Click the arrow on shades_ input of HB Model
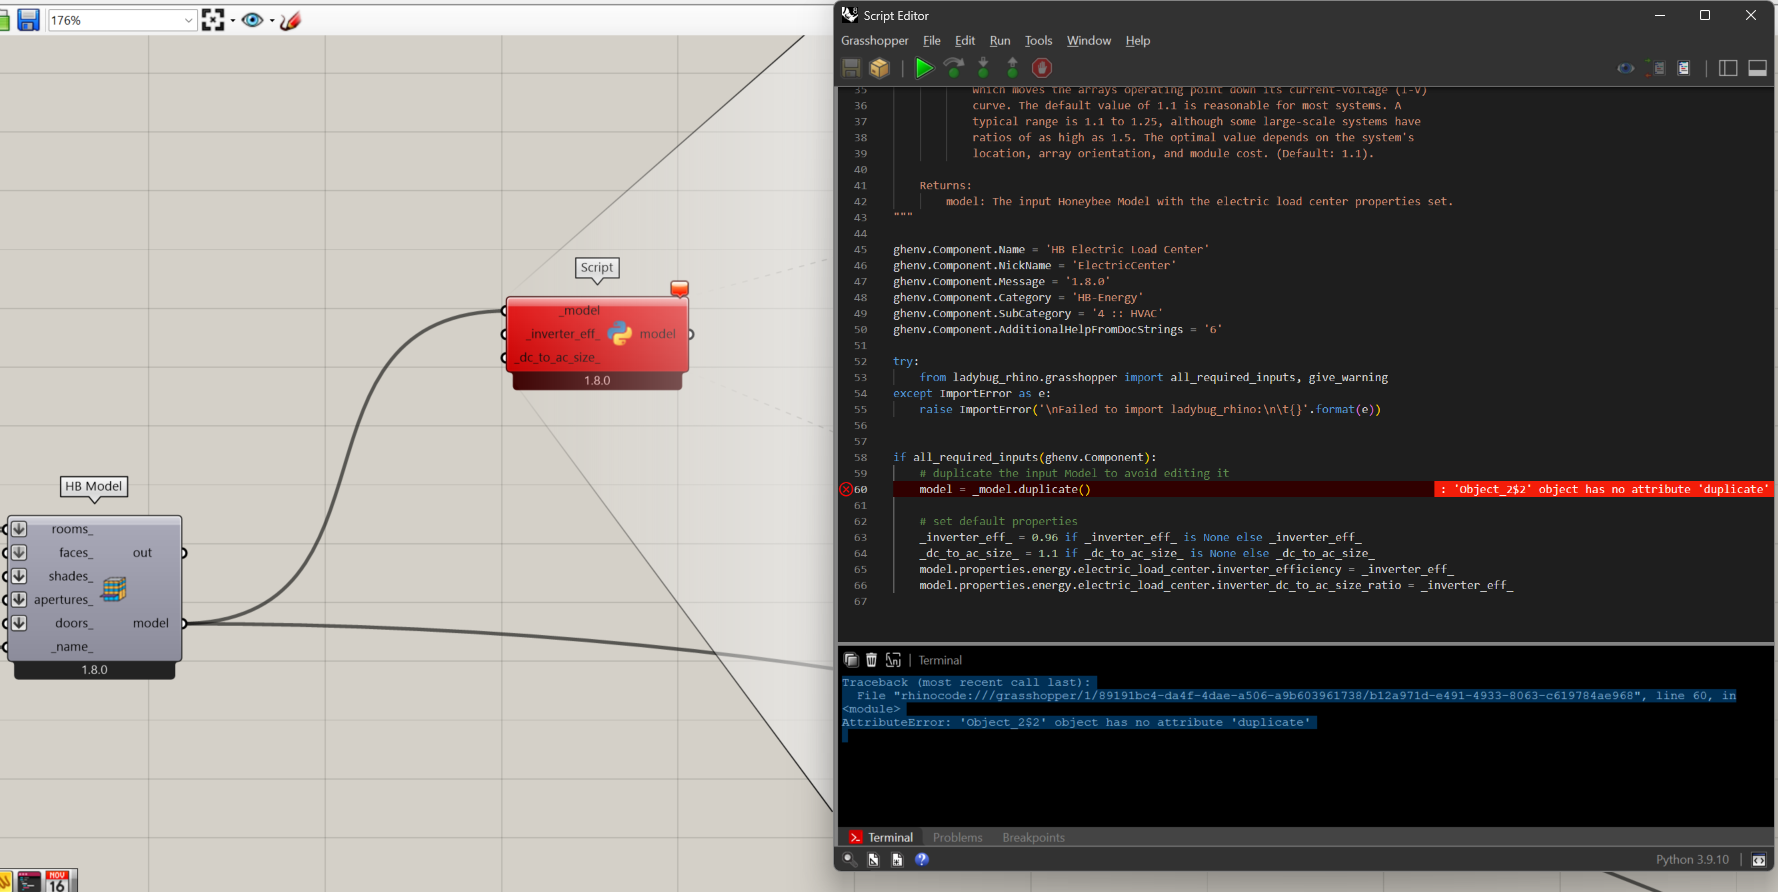 coord(19,576)
